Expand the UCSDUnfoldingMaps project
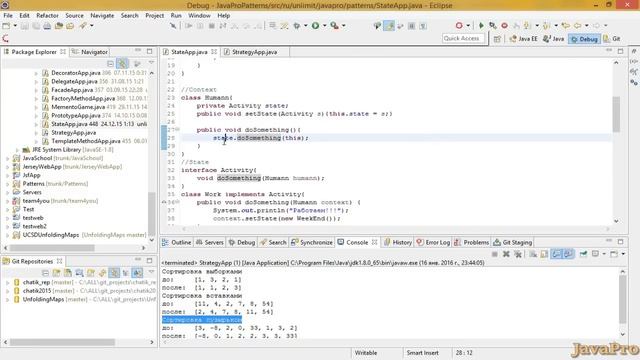The height and width of the screenshot is (360, 640). (7, 235)
